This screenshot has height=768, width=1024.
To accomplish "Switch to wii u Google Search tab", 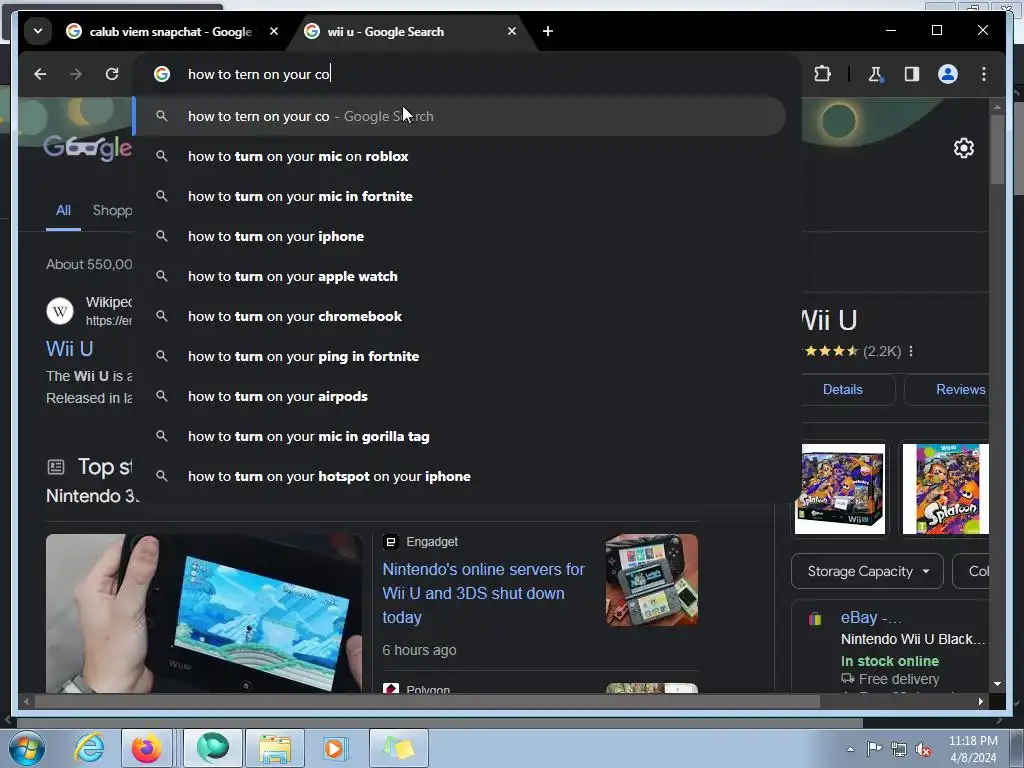I will pos(405,31).
